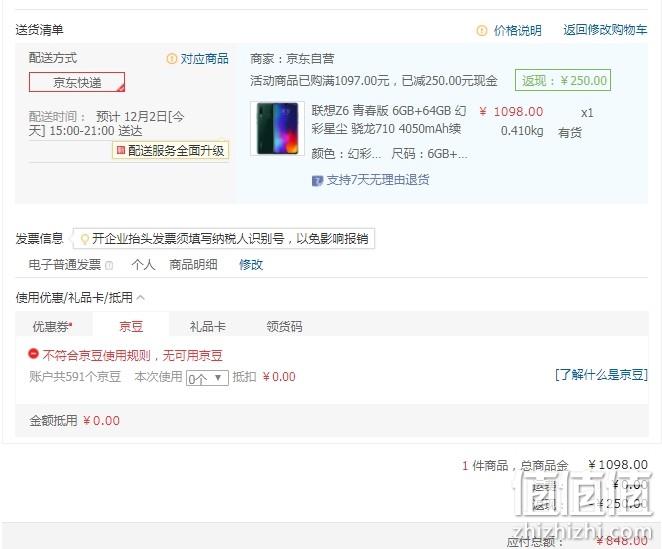Click the 7天无理由退货 icon
The width and height of the screenshot is (662, 549).
pos(317,181)
